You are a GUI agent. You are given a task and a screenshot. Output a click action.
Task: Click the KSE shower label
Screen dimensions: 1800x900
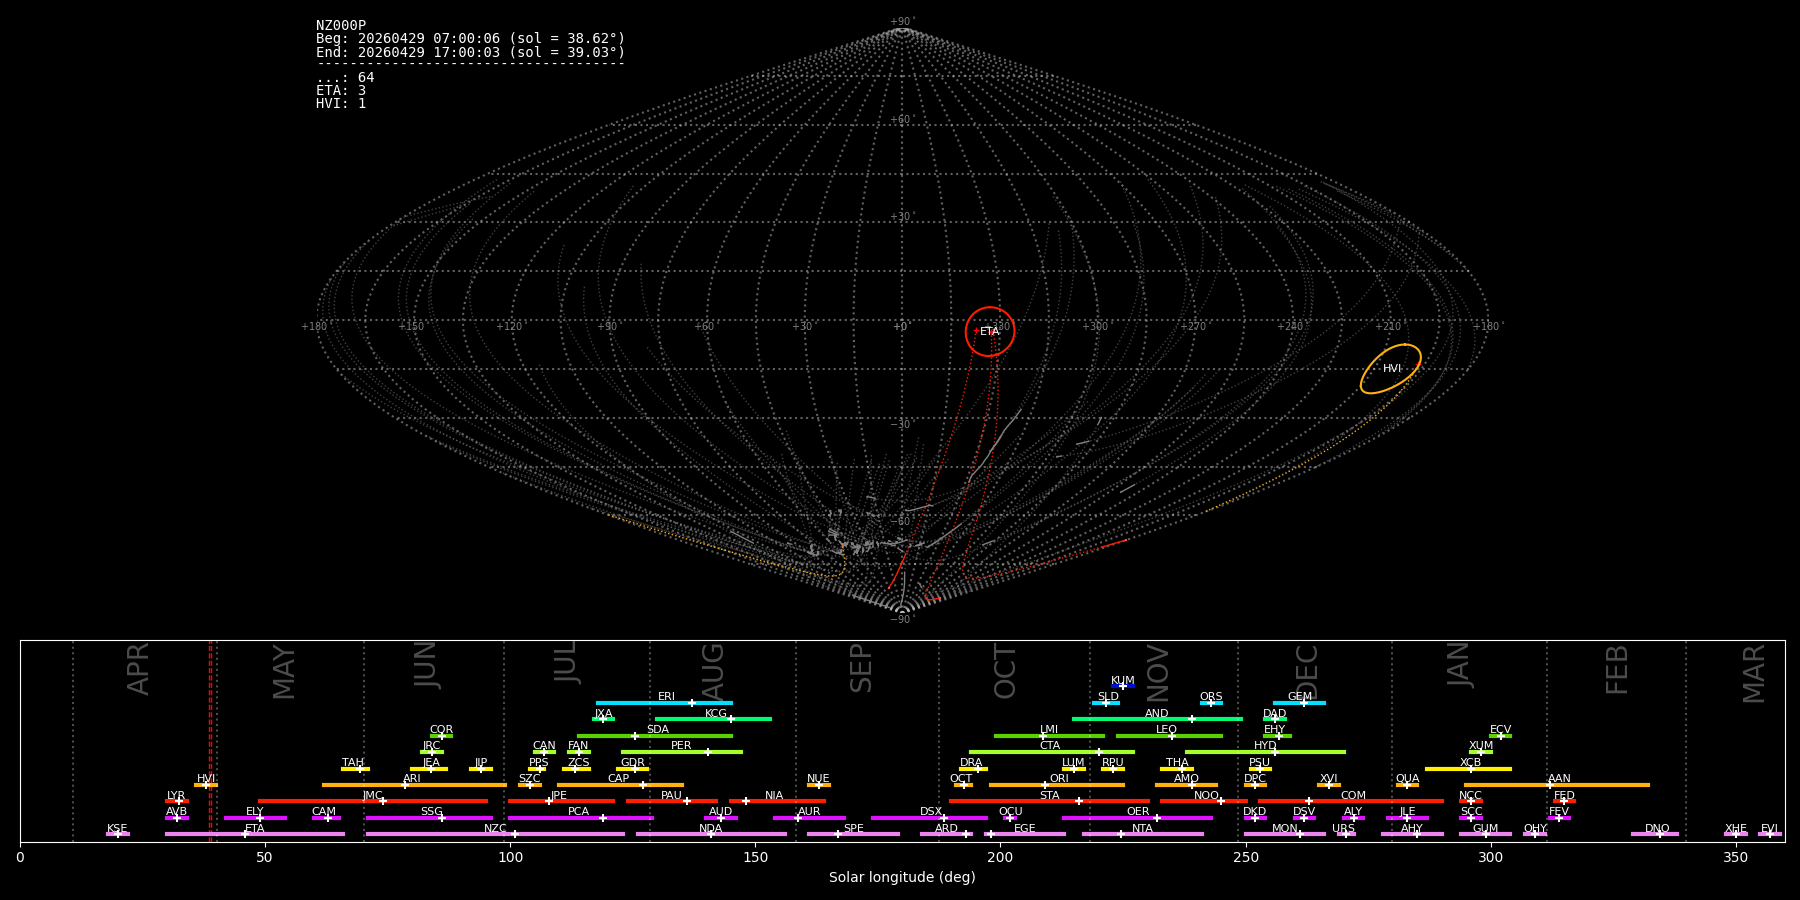[x=117, y=829]
